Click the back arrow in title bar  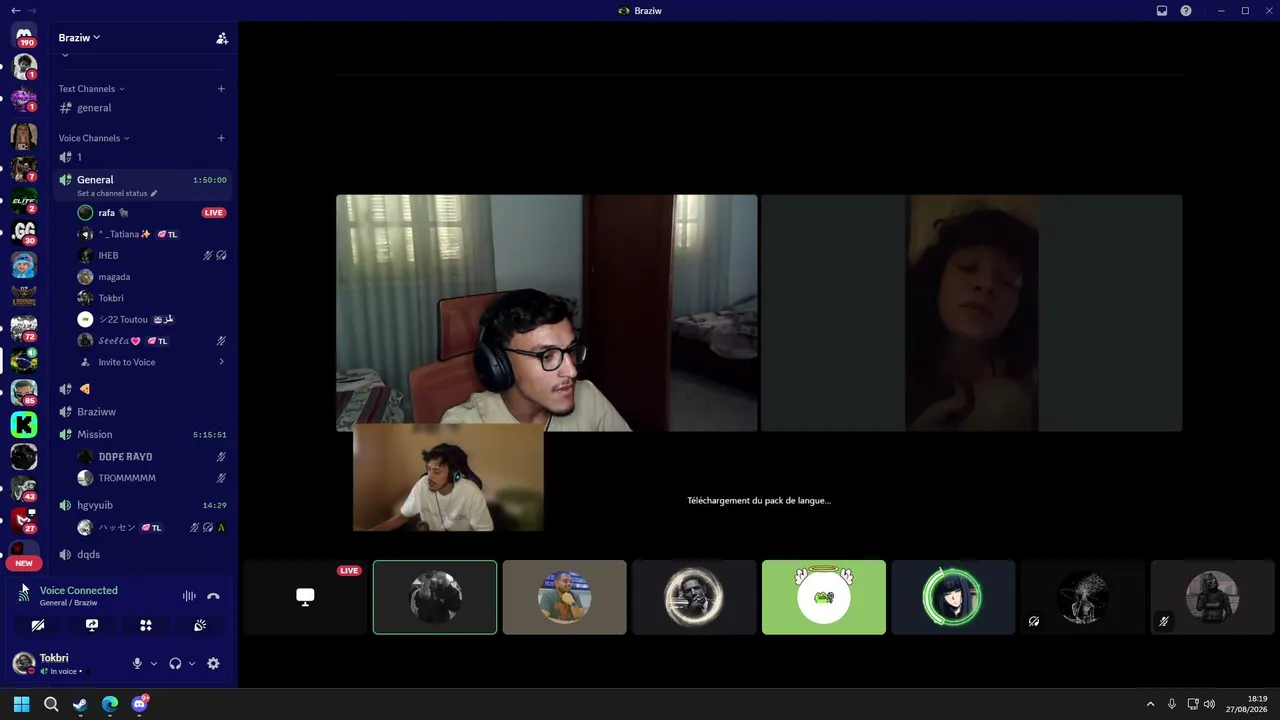[15, 10]
